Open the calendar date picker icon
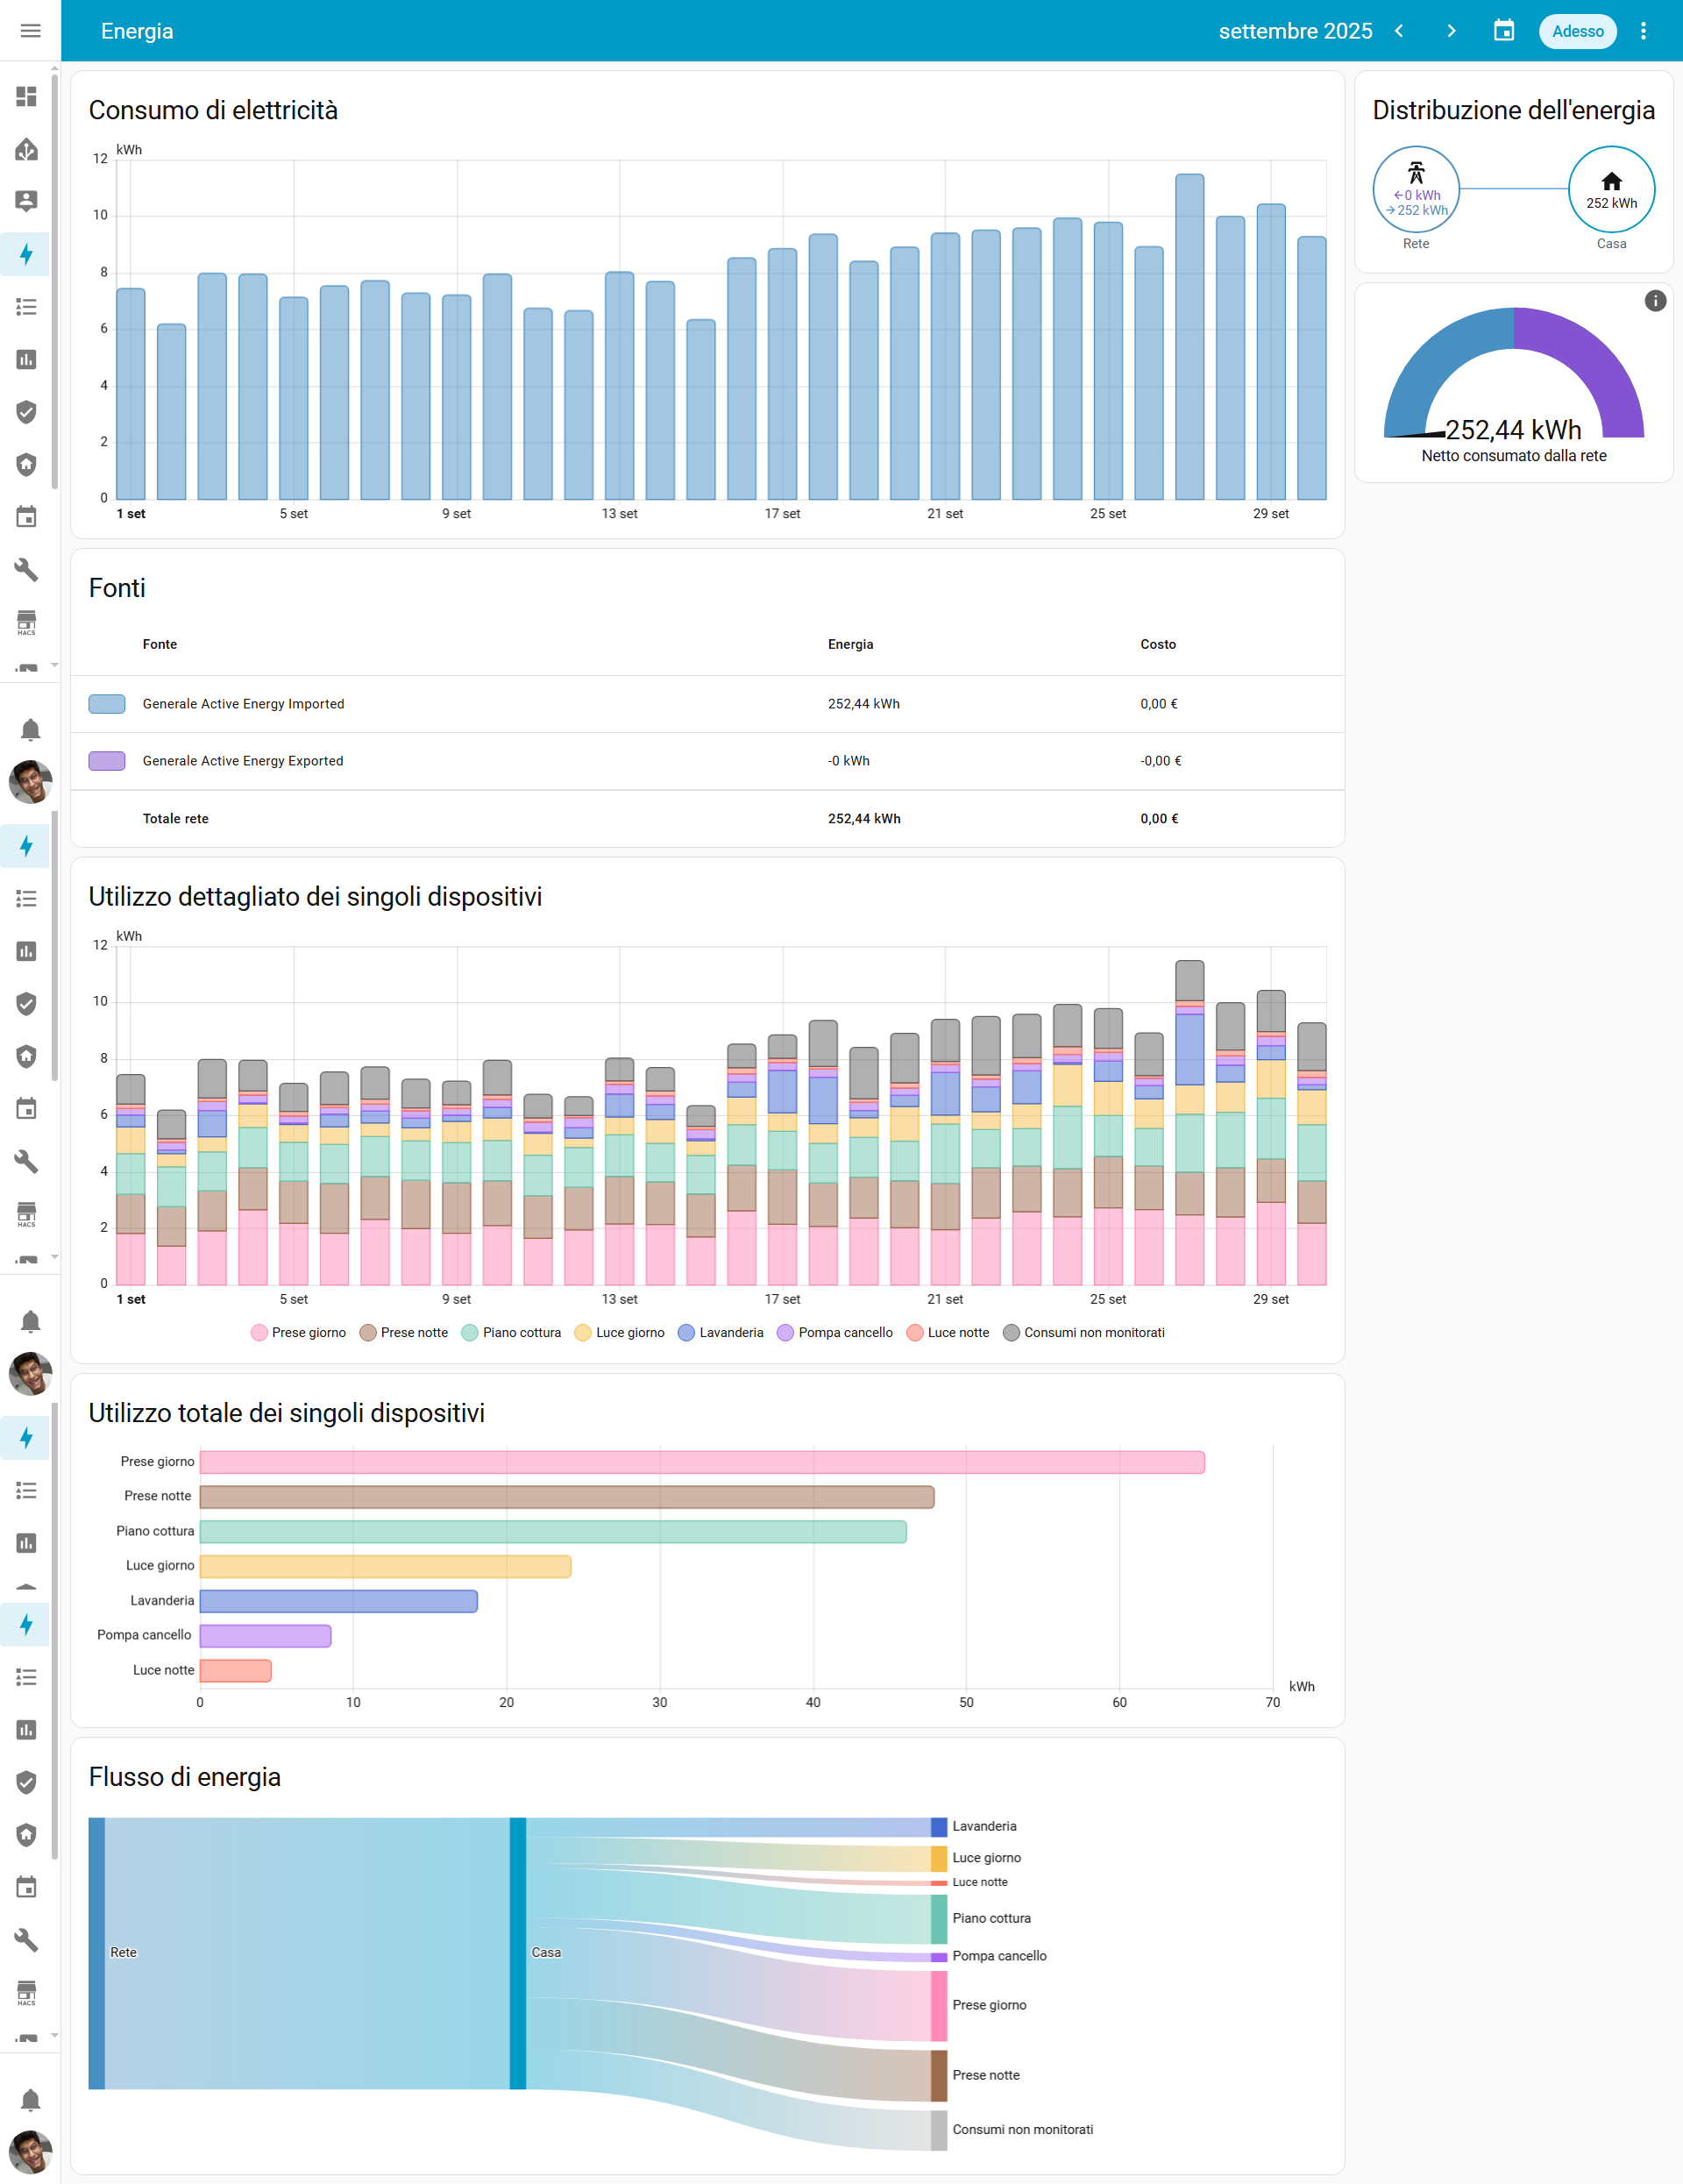Viewport: 1683px width, 2184px height. tap(1503, 31)
